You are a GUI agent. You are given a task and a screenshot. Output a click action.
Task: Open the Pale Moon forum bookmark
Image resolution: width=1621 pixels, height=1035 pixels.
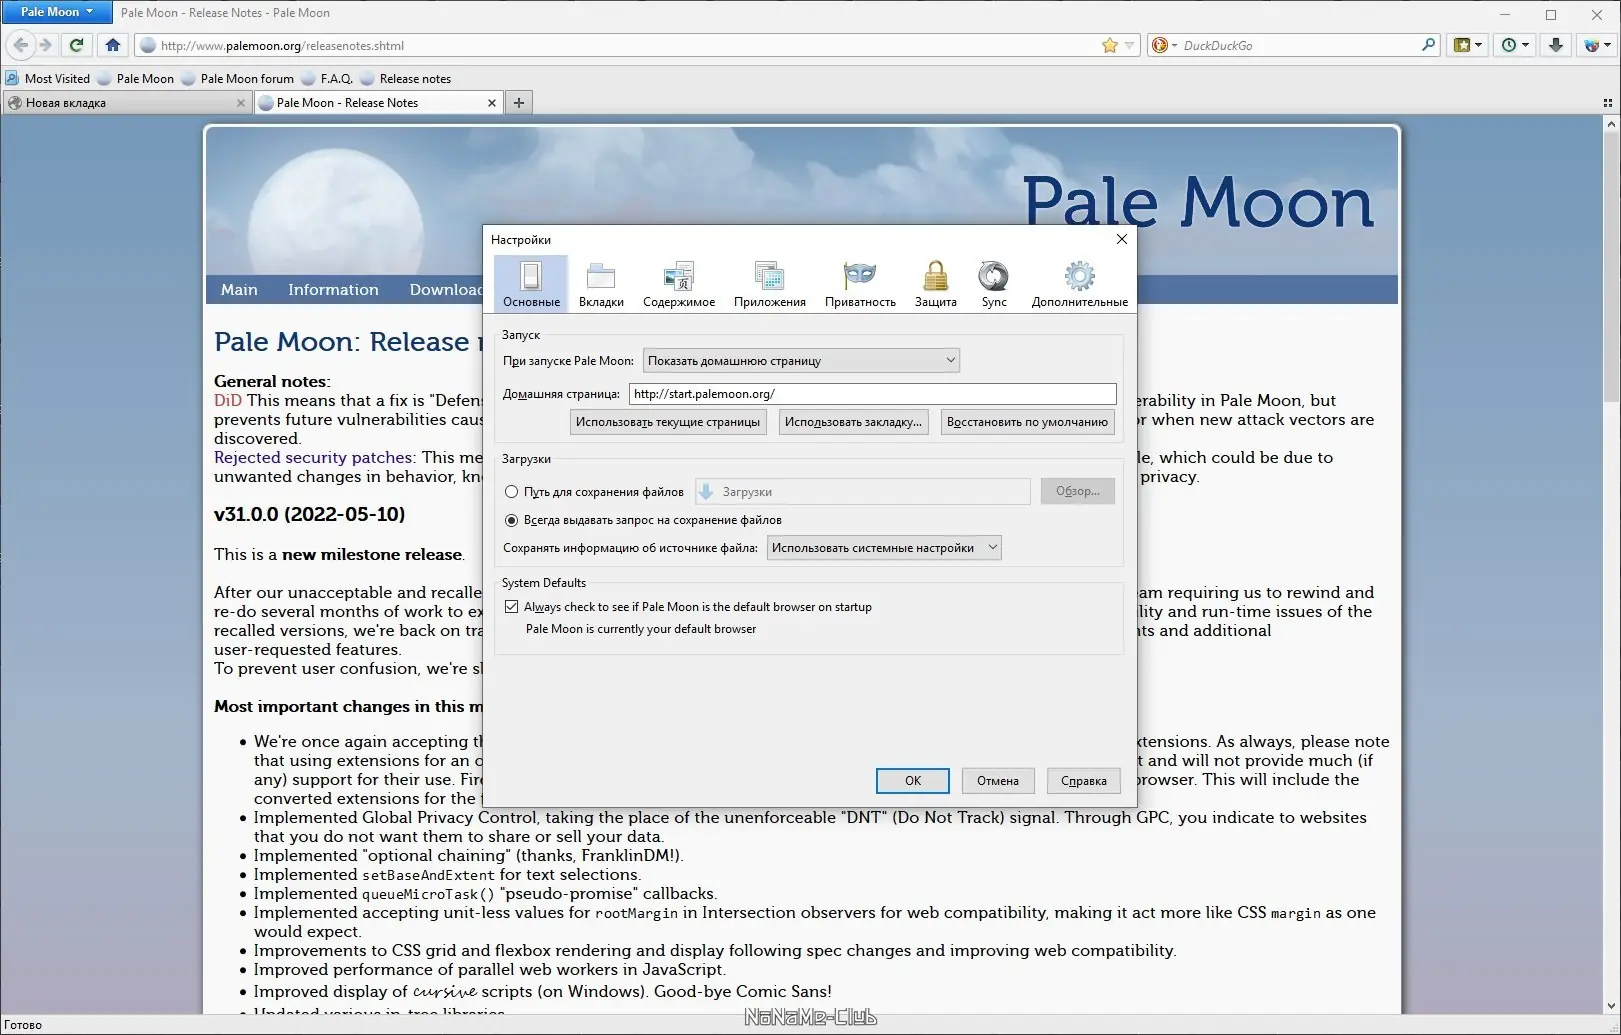coord(238,79)
